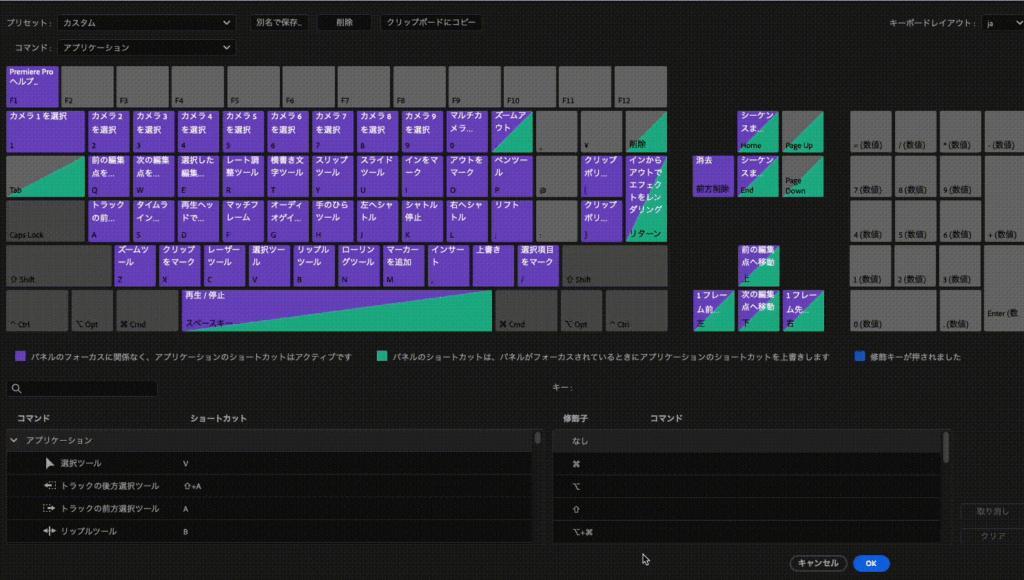Open the コマンド dropdown showing アプリケーション

click(x=146, y=48)
